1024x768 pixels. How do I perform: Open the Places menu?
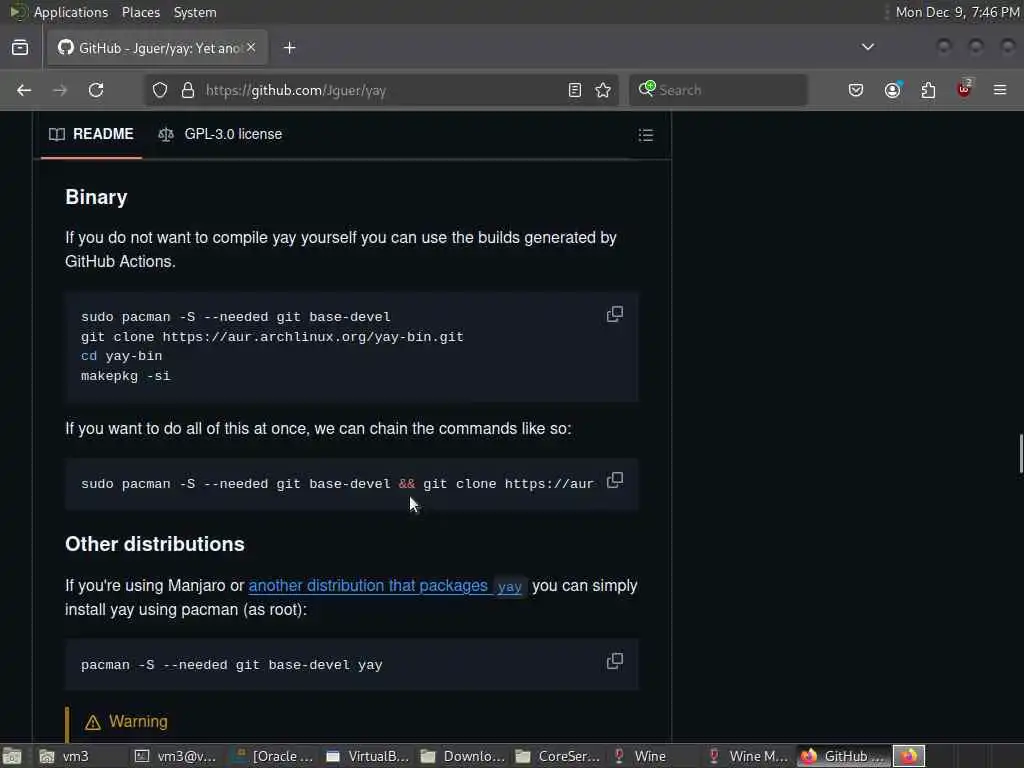click(140, 12)
